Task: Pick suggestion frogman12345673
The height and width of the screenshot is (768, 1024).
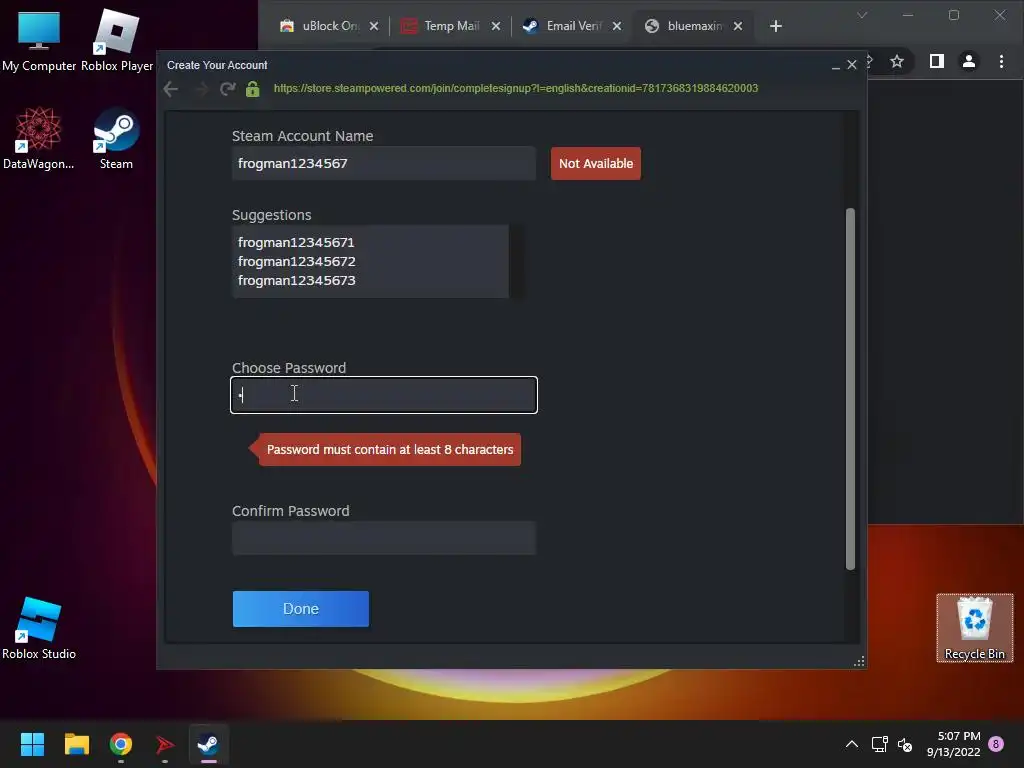Action: [x=296, y=280]
